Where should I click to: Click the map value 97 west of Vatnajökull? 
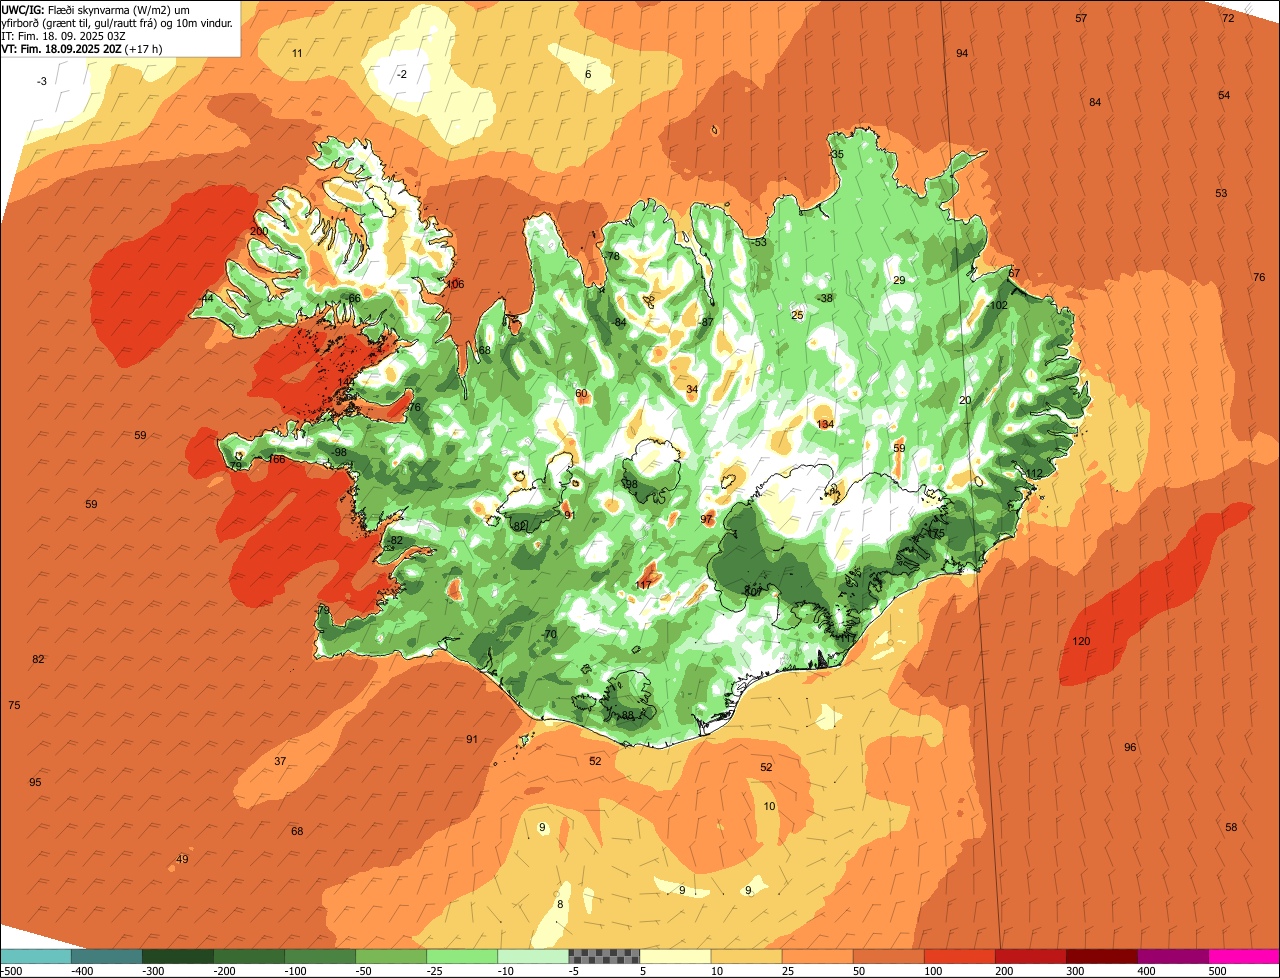point(707,519)
